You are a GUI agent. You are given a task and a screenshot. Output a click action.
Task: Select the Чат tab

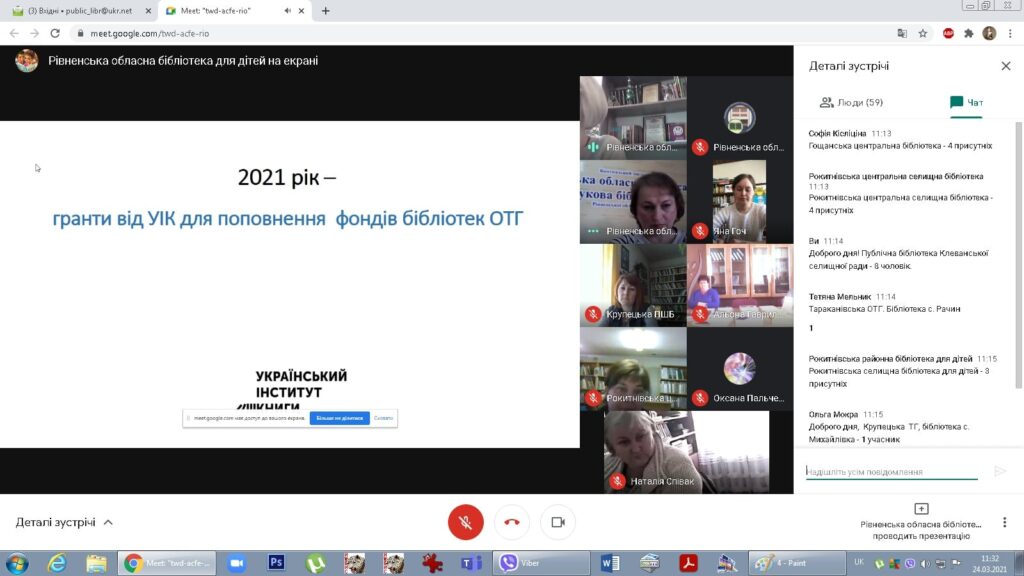click(x=966, y=102)
